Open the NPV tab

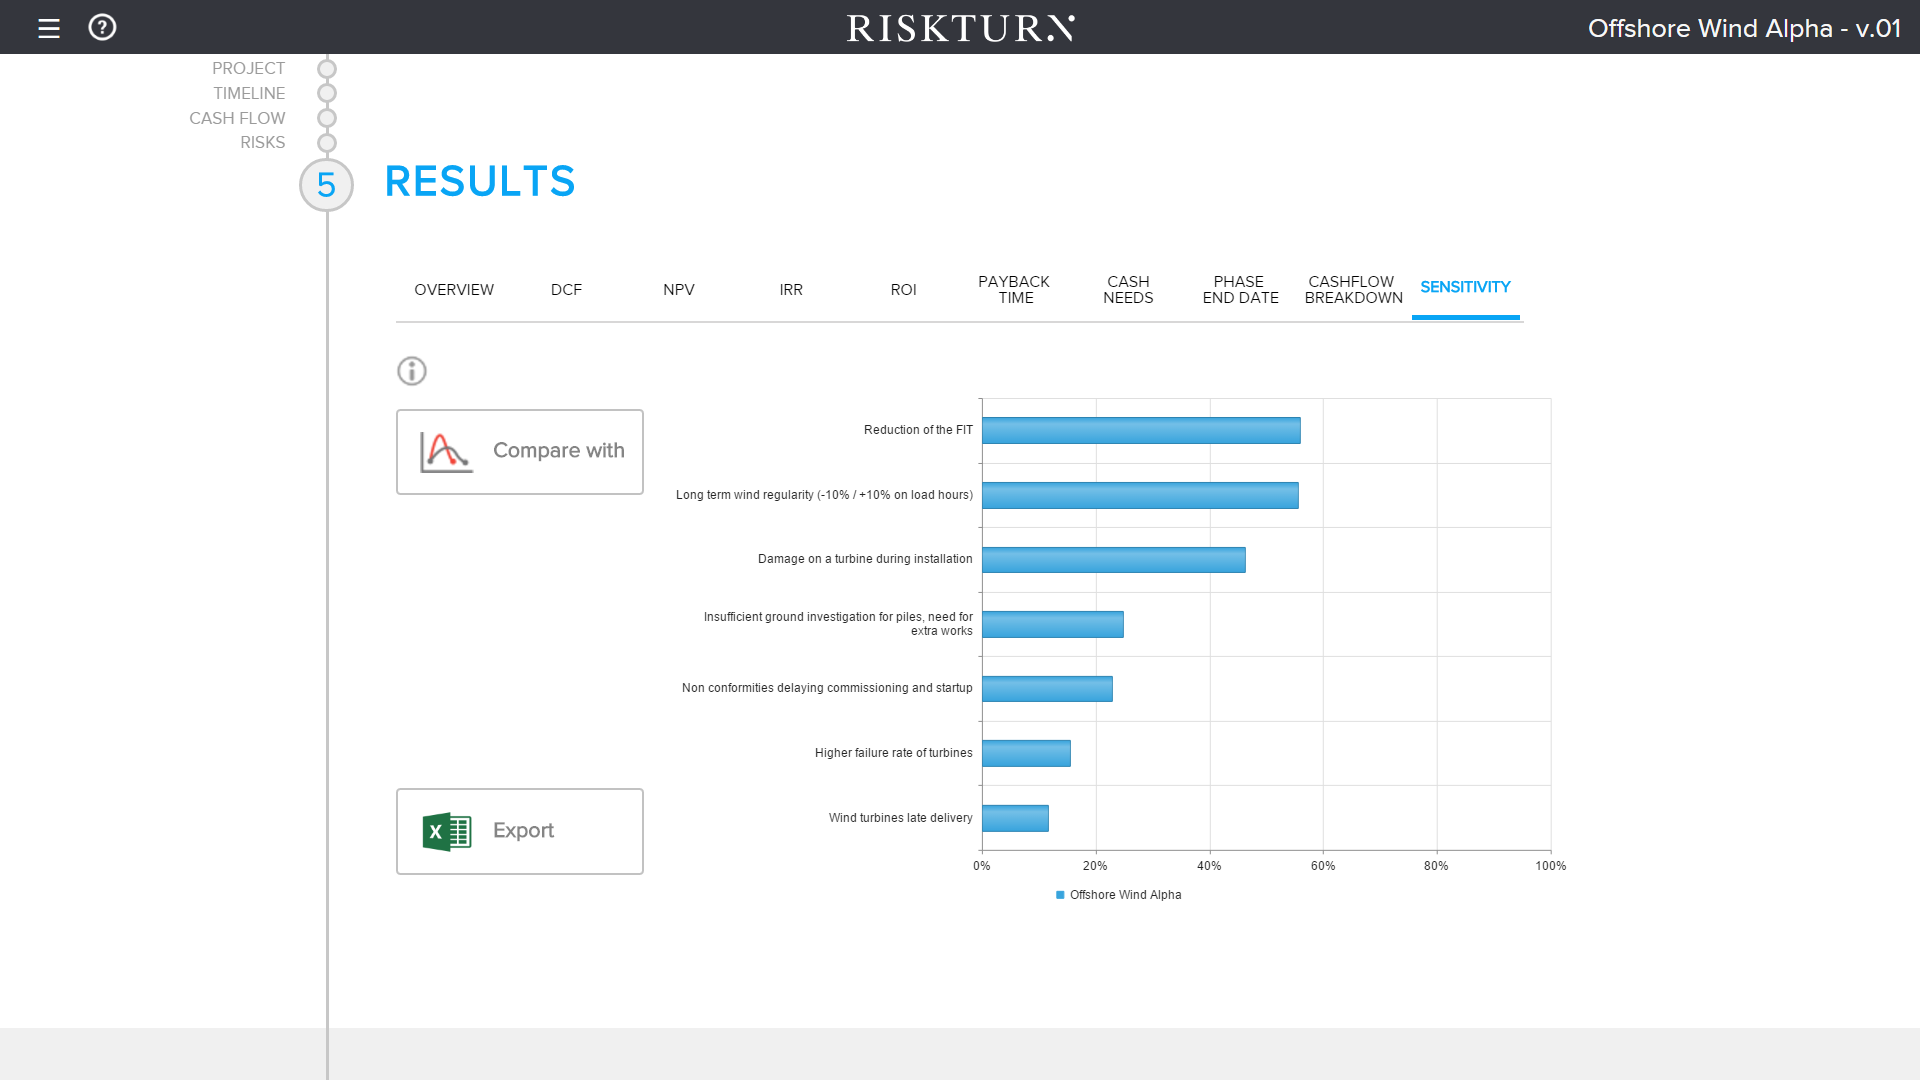[x=678, y=290]
